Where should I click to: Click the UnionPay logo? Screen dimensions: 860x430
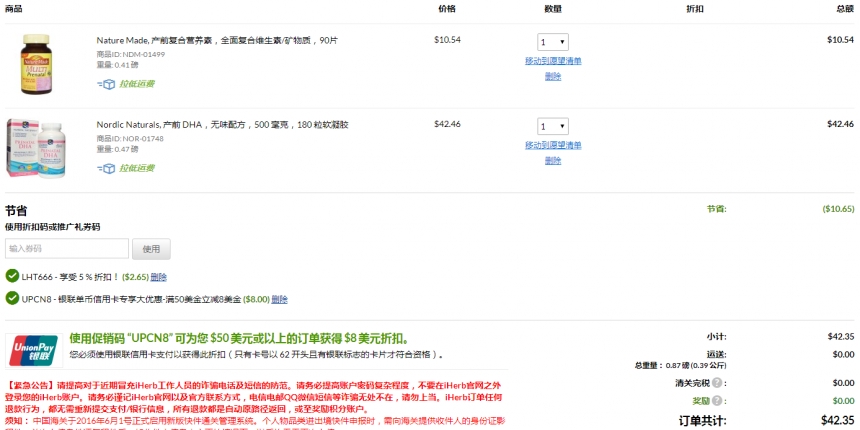(x=35, y=351)
